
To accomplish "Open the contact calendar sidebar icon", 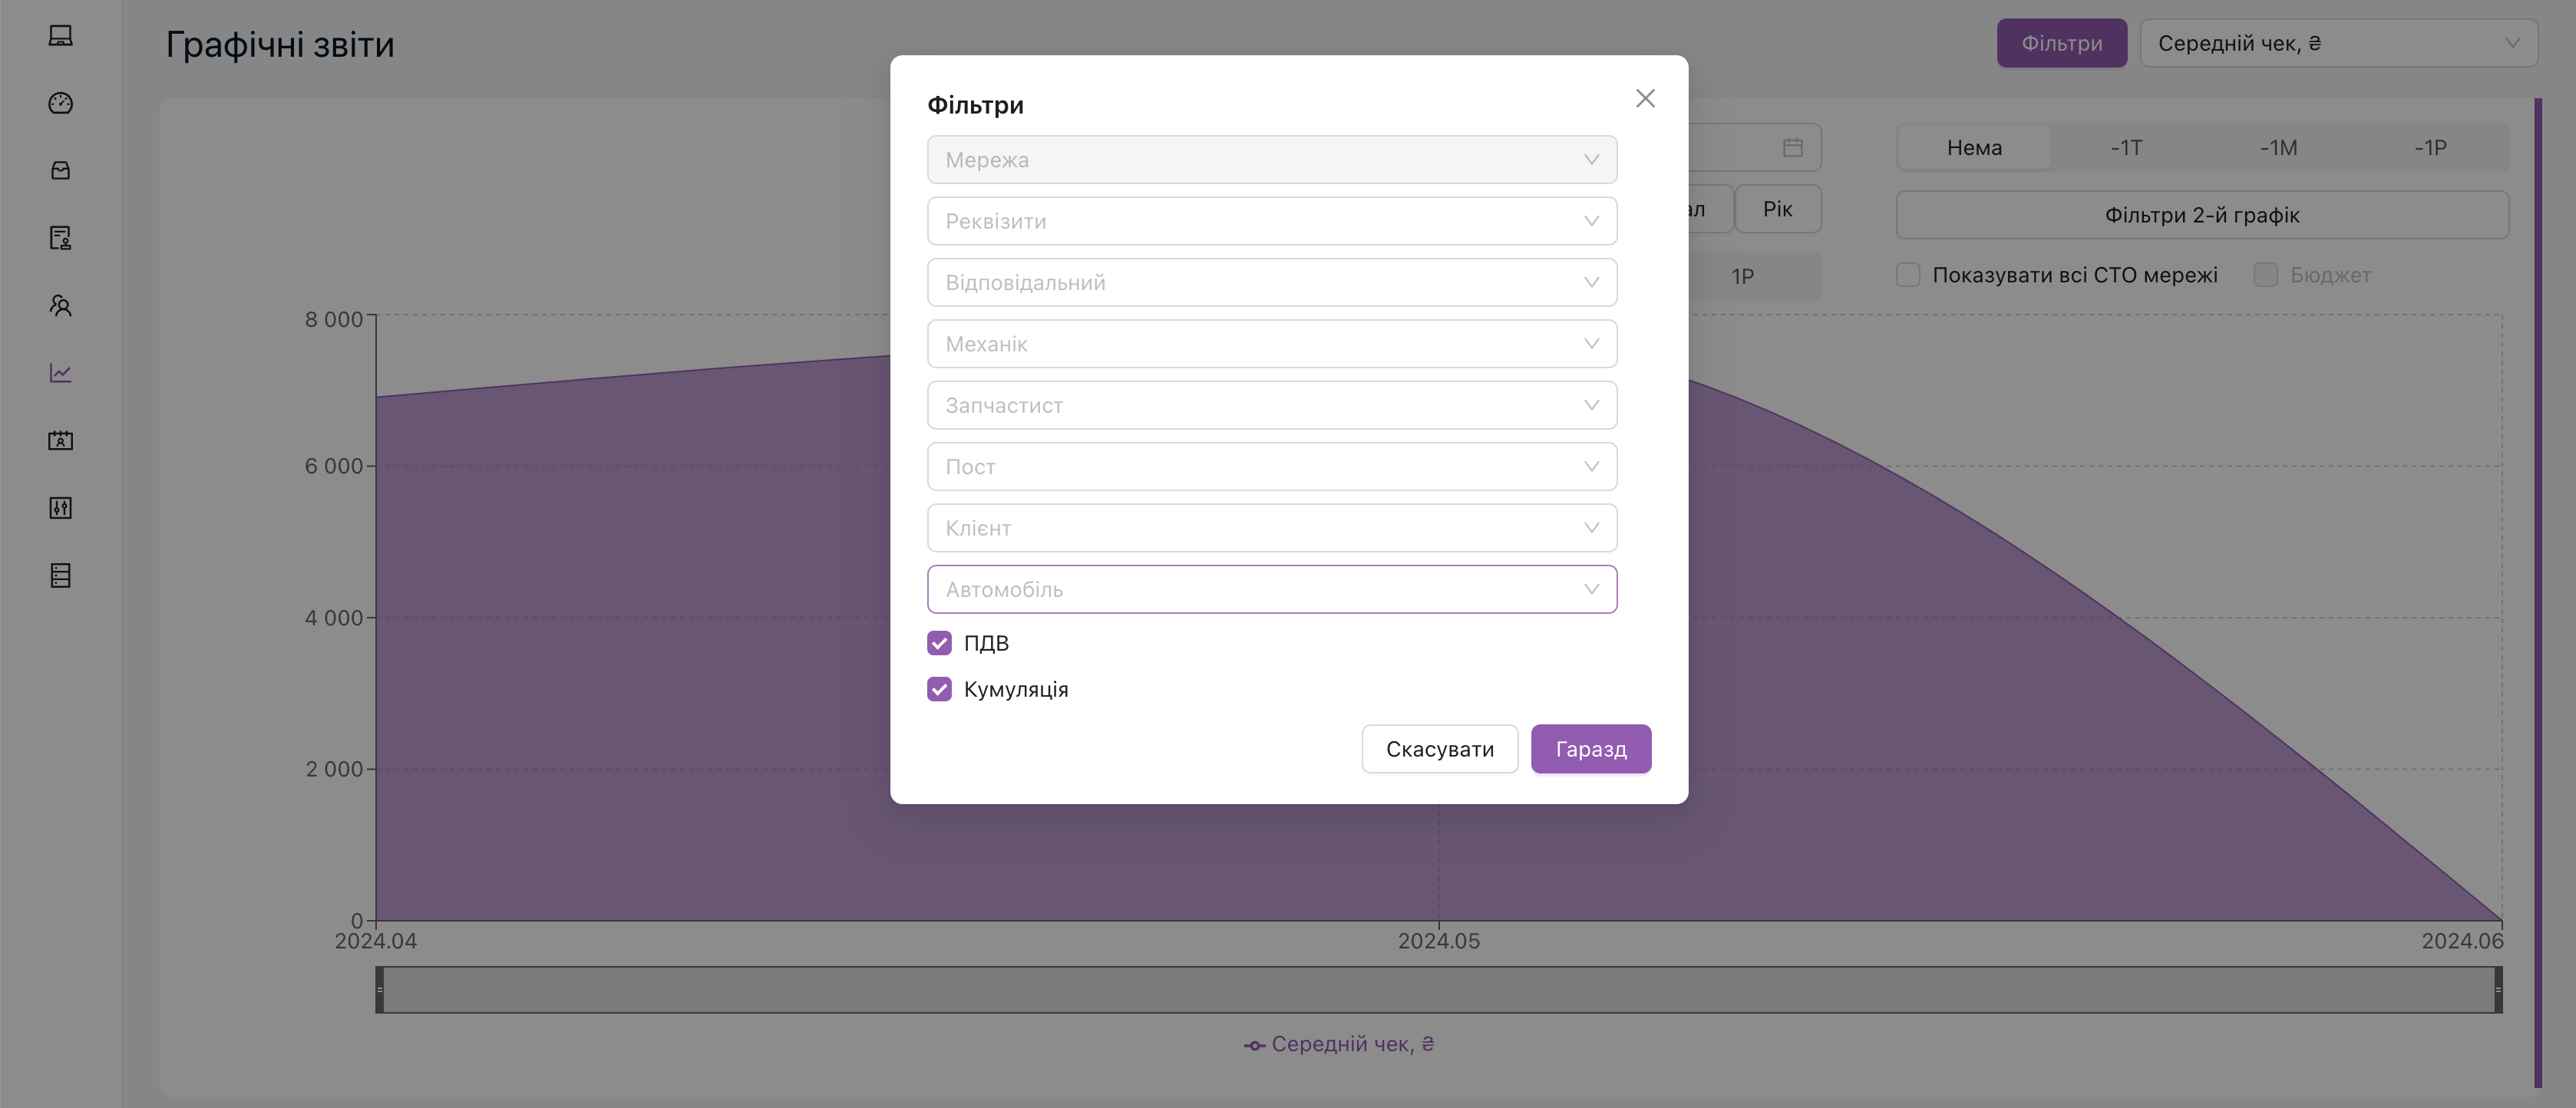I will click(x=60, y=441).
